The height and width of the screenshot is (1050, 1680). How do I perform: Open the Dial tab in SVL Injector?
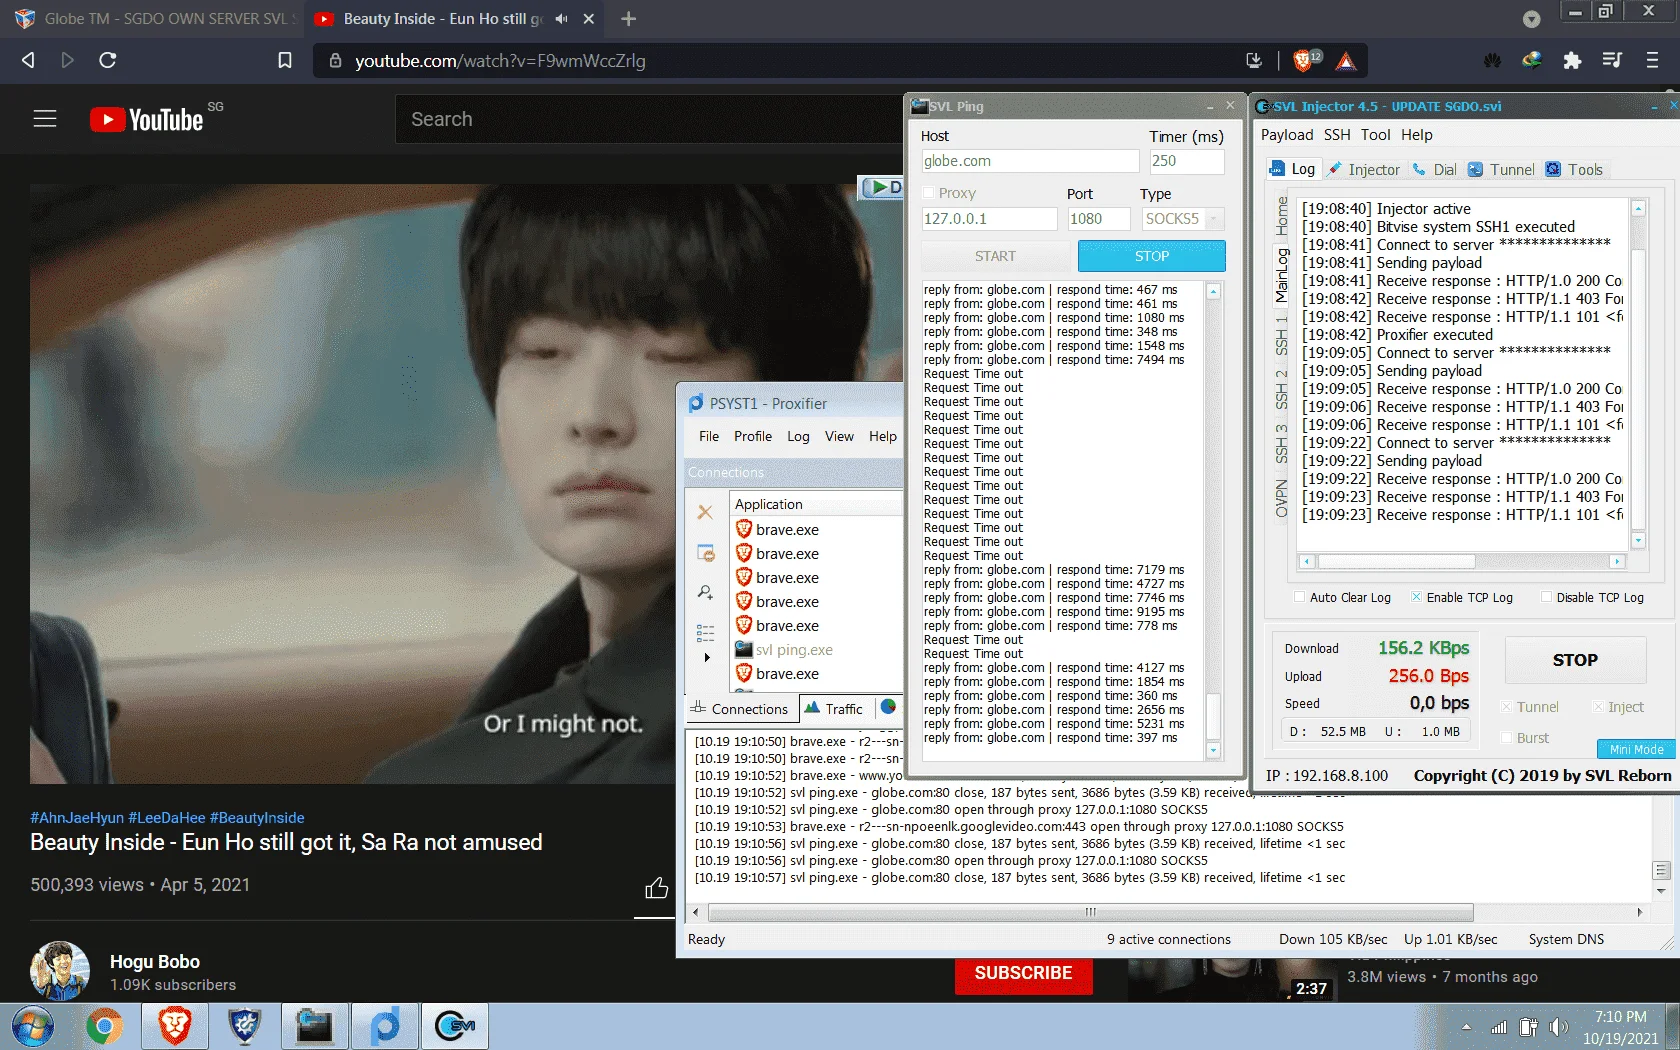[x=1434, y=170]
